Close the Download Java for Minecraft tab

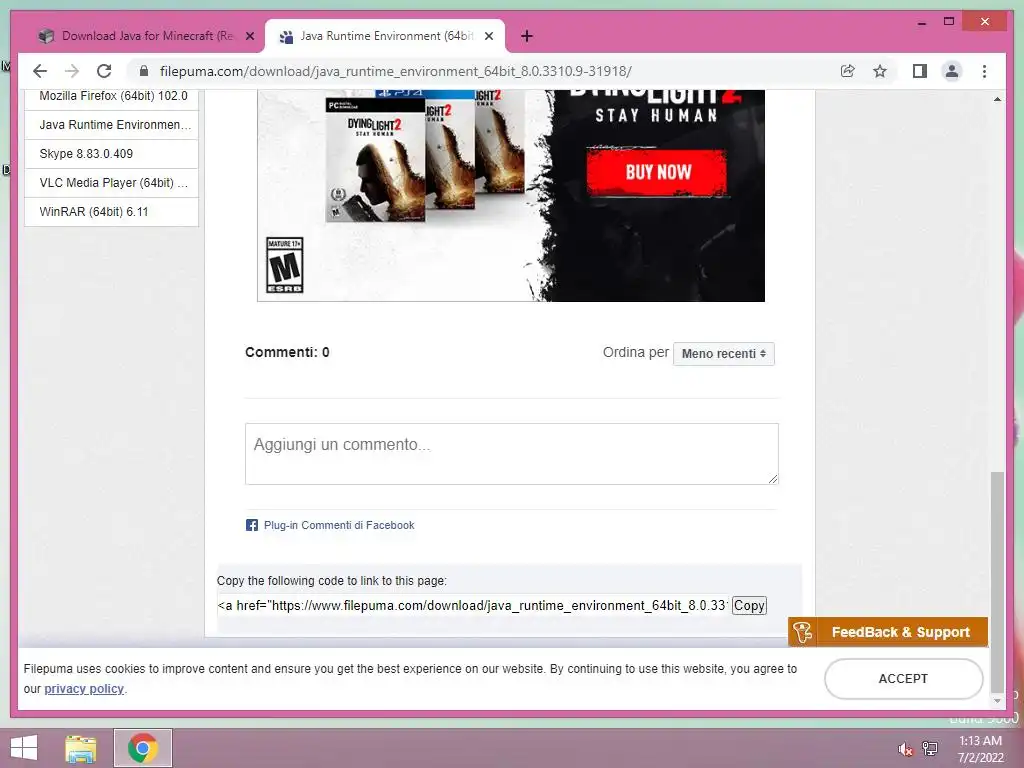[249, 37]
